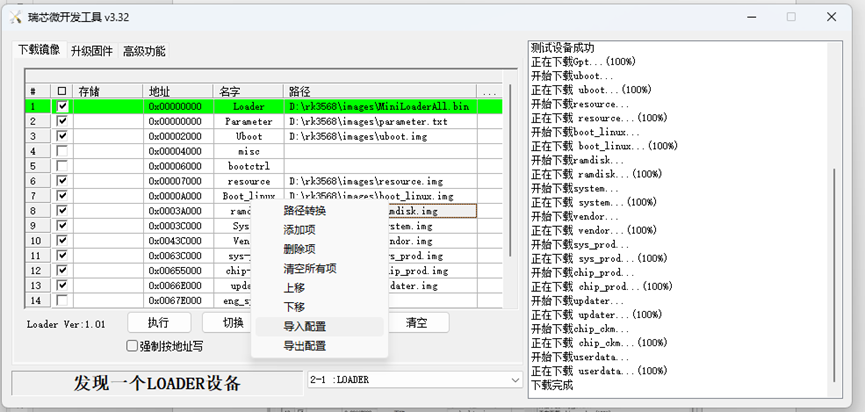Uncheck the Parameter row checkbox

click(63, 121)
